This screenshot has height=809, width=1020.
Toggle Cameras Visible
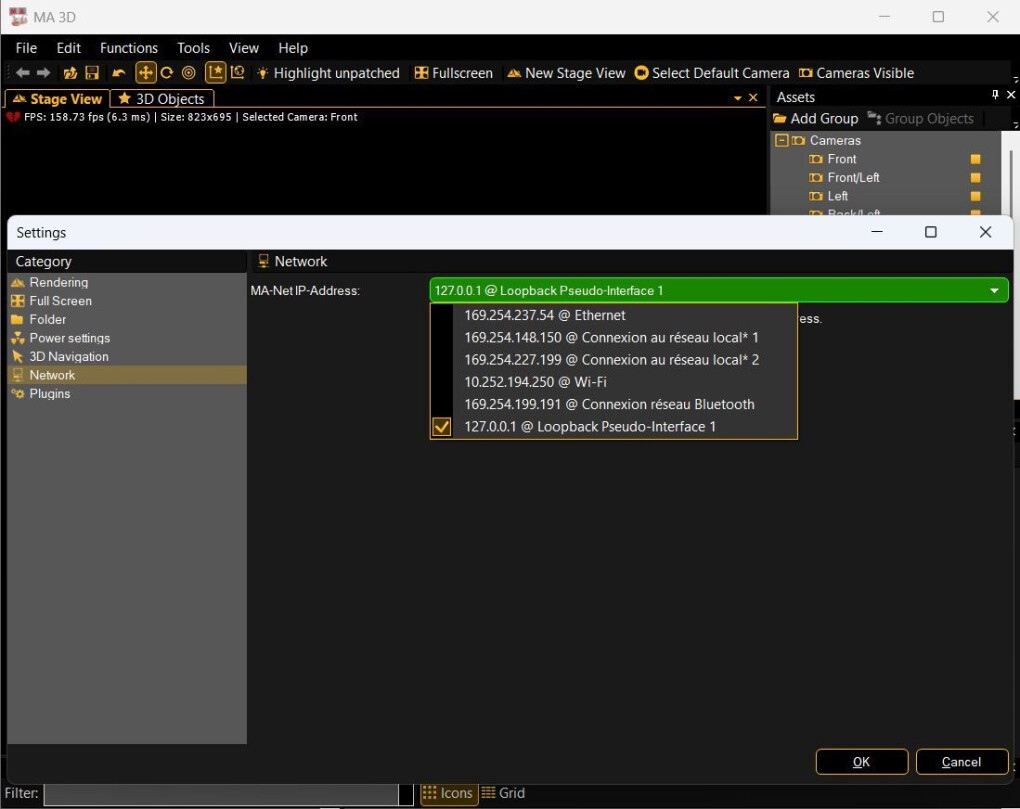click(x=857, y=73)
